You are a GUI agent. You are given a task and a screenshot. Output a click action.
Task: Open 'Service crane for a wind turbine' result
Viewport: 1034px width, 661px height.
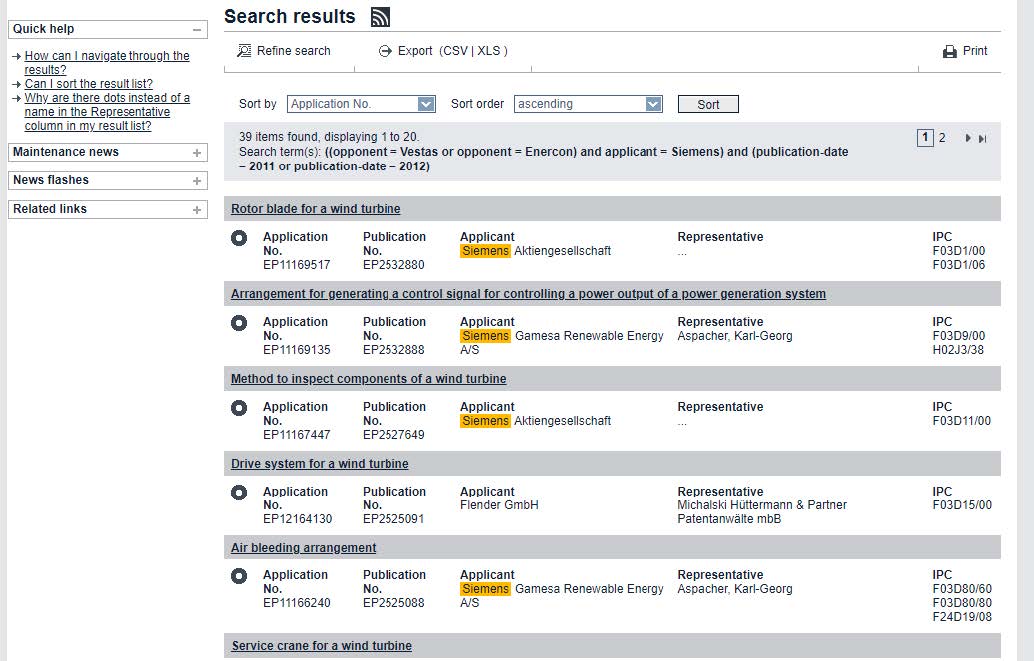(322, 646)
